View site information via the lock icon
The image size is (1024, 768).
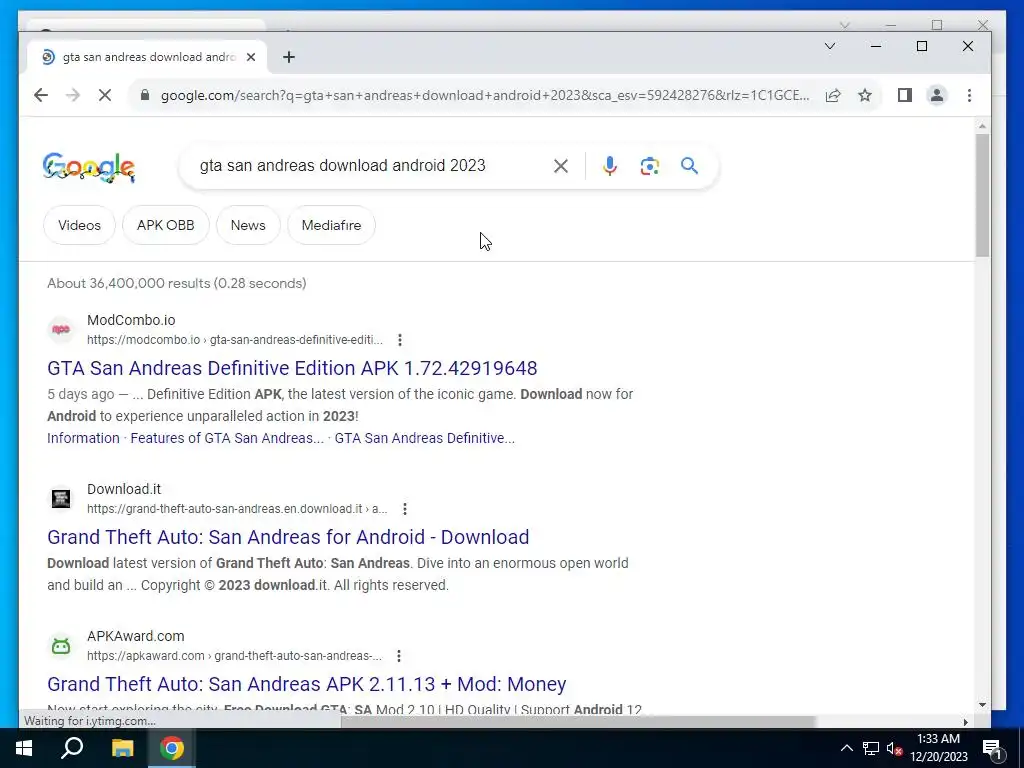pos(145,95)
